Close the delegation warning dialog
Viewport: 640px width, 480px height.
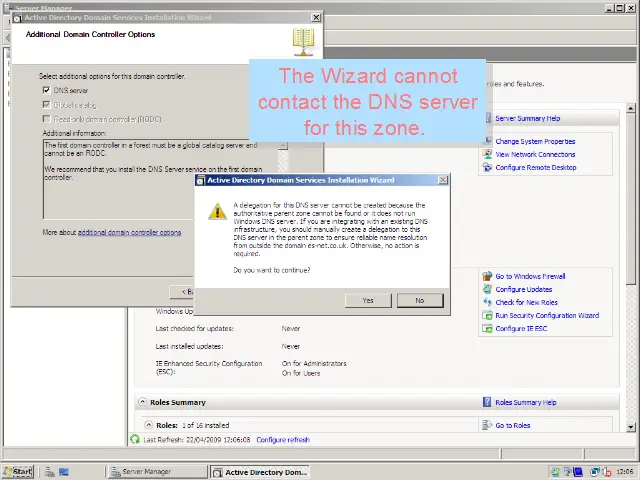pos(442,180)
